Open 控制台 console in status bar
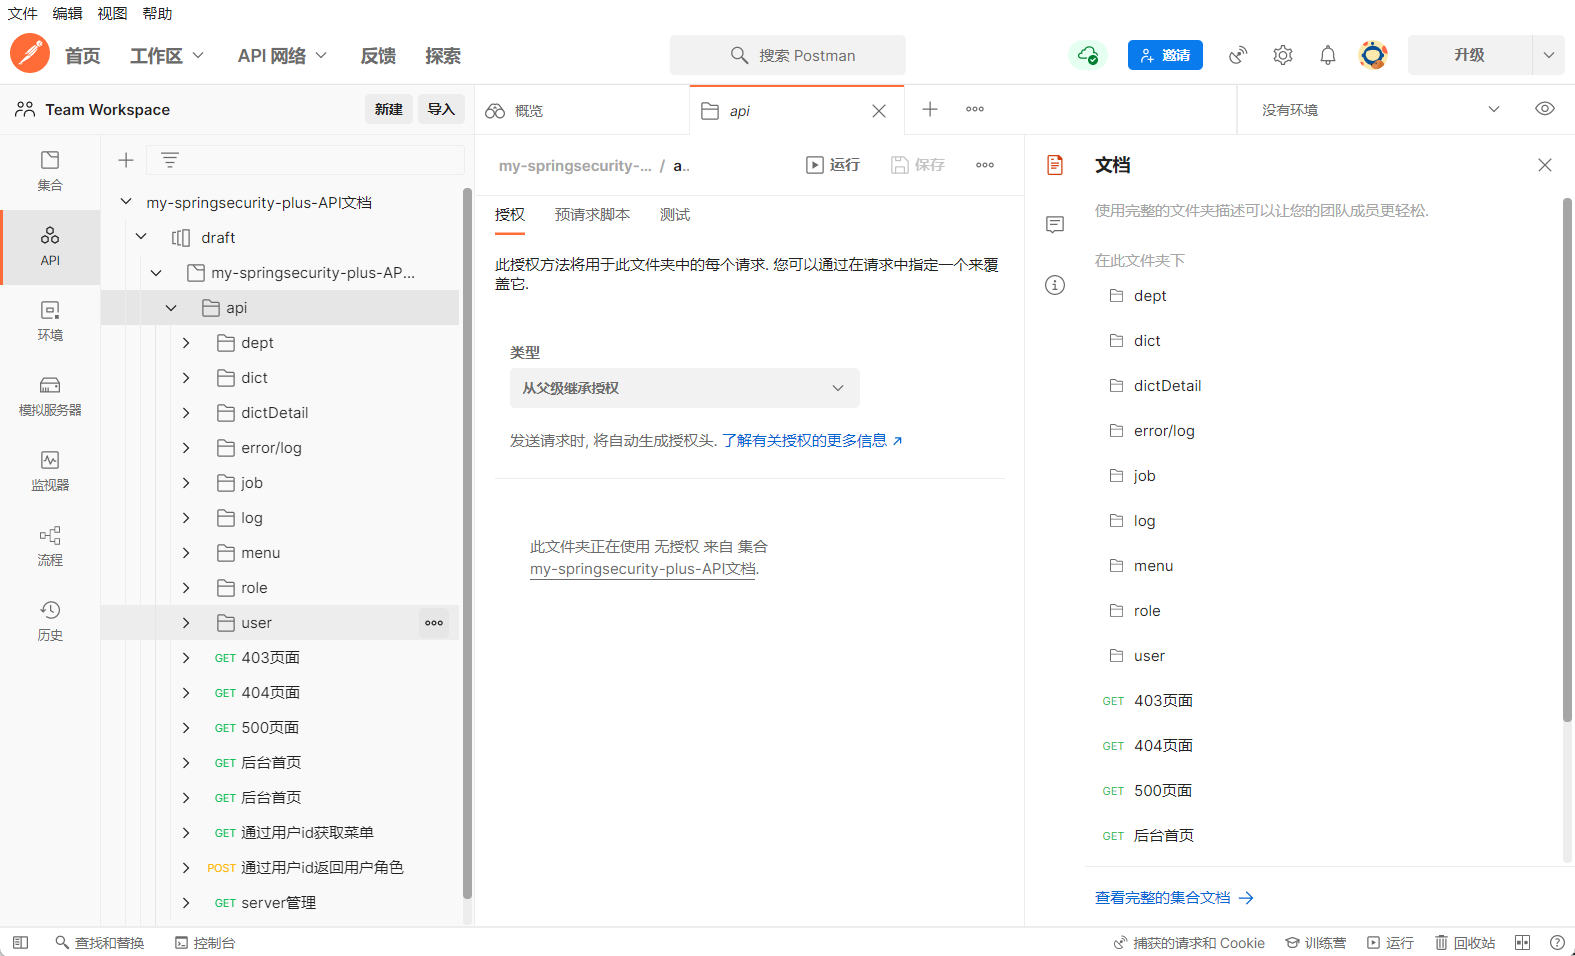The height and width of the screenshot is (956, 1575). point(205,943)
